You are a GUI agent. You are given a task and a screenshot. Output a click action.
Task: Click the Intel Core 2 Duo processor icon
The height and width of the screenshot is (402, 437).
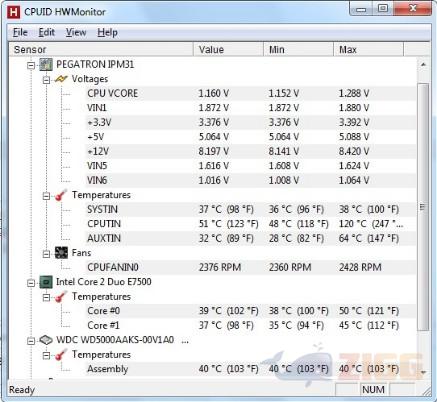pyautogui.click(x=46, y=282)
